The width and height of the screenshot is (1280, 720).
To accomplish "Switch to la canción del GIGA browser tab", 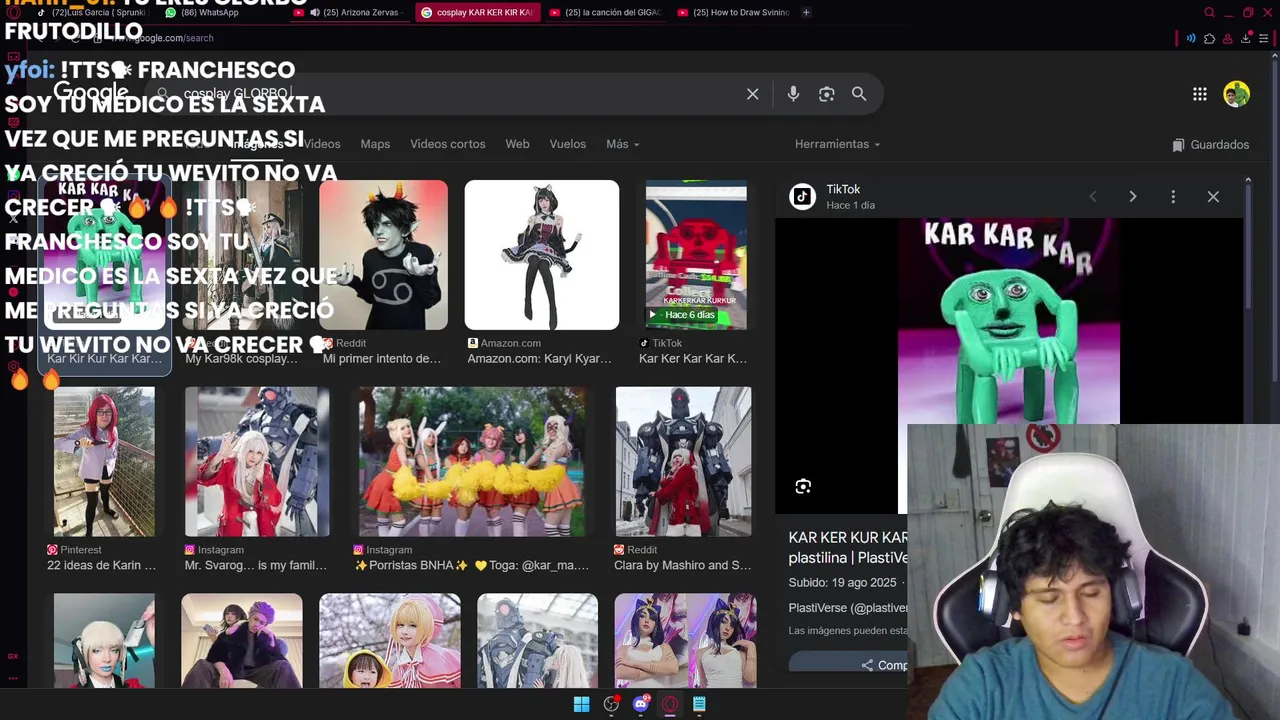I will [x=604, y=12].
